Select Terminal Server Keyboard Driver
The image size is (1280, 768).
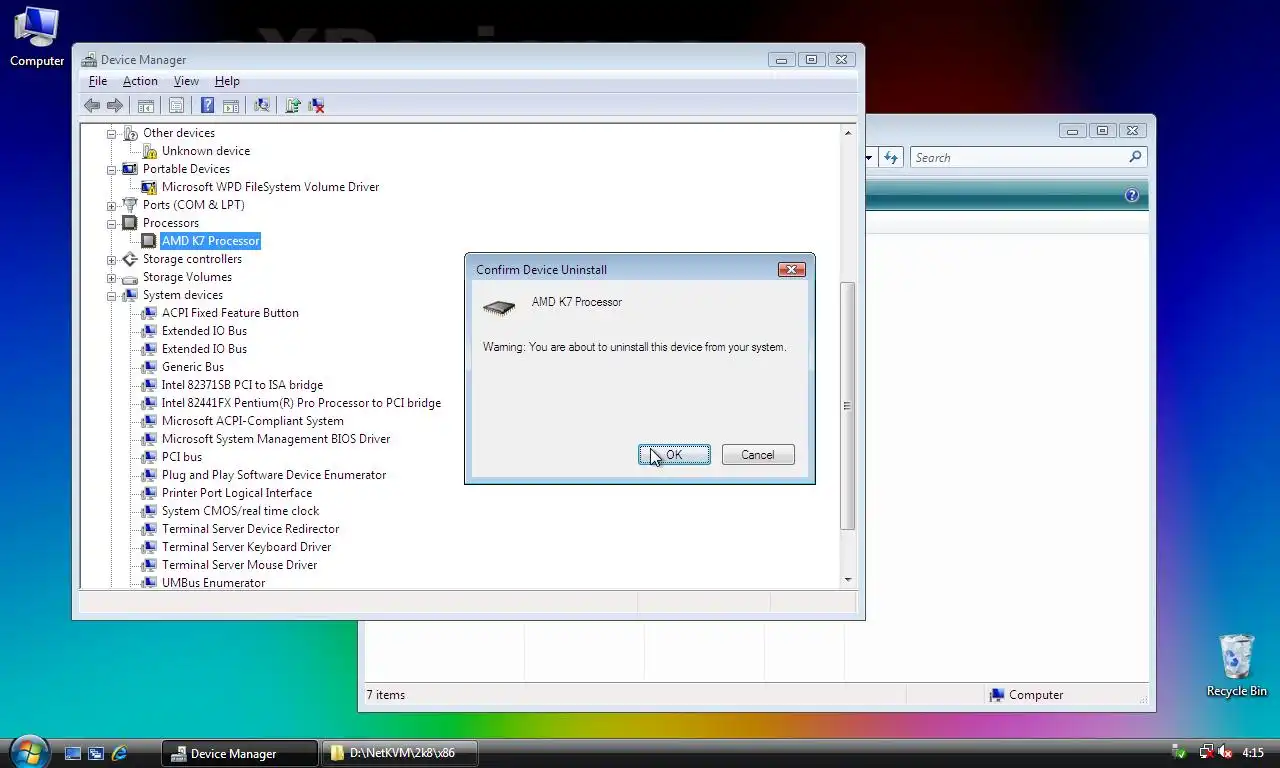246,547
